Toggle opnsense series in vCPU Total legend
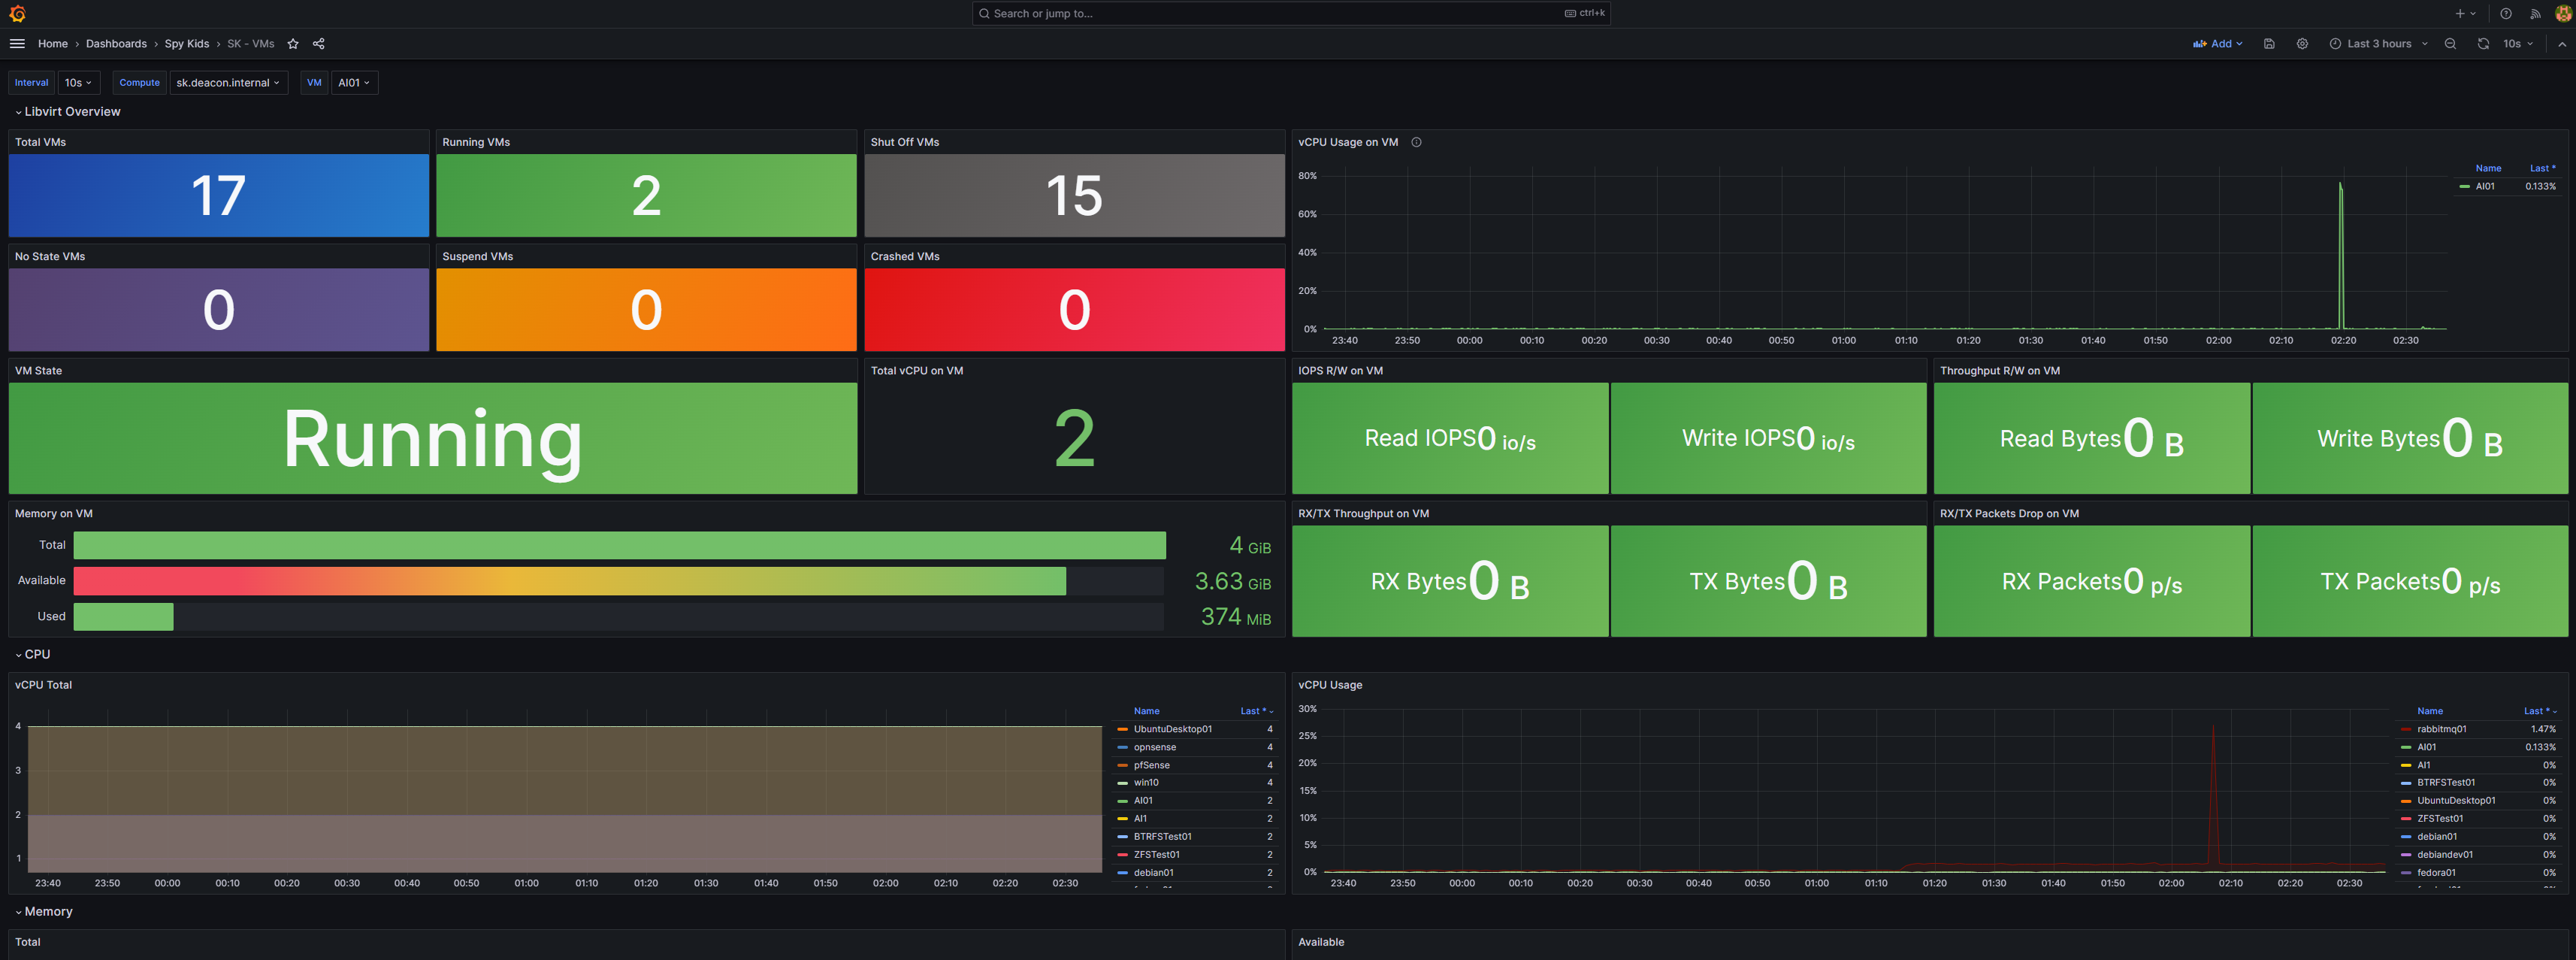Image resolution: width=2576 pixels, height=960 pixels. (x=1155, y=747)
